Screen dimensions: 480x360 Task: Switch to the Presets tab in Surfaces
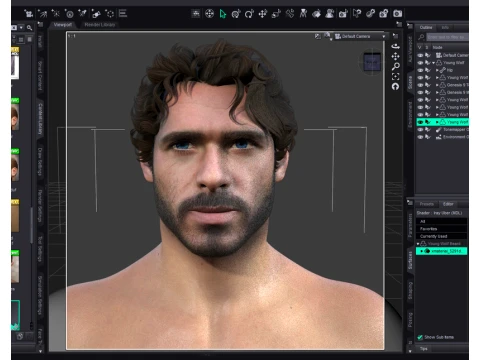(x=427, y=204)
